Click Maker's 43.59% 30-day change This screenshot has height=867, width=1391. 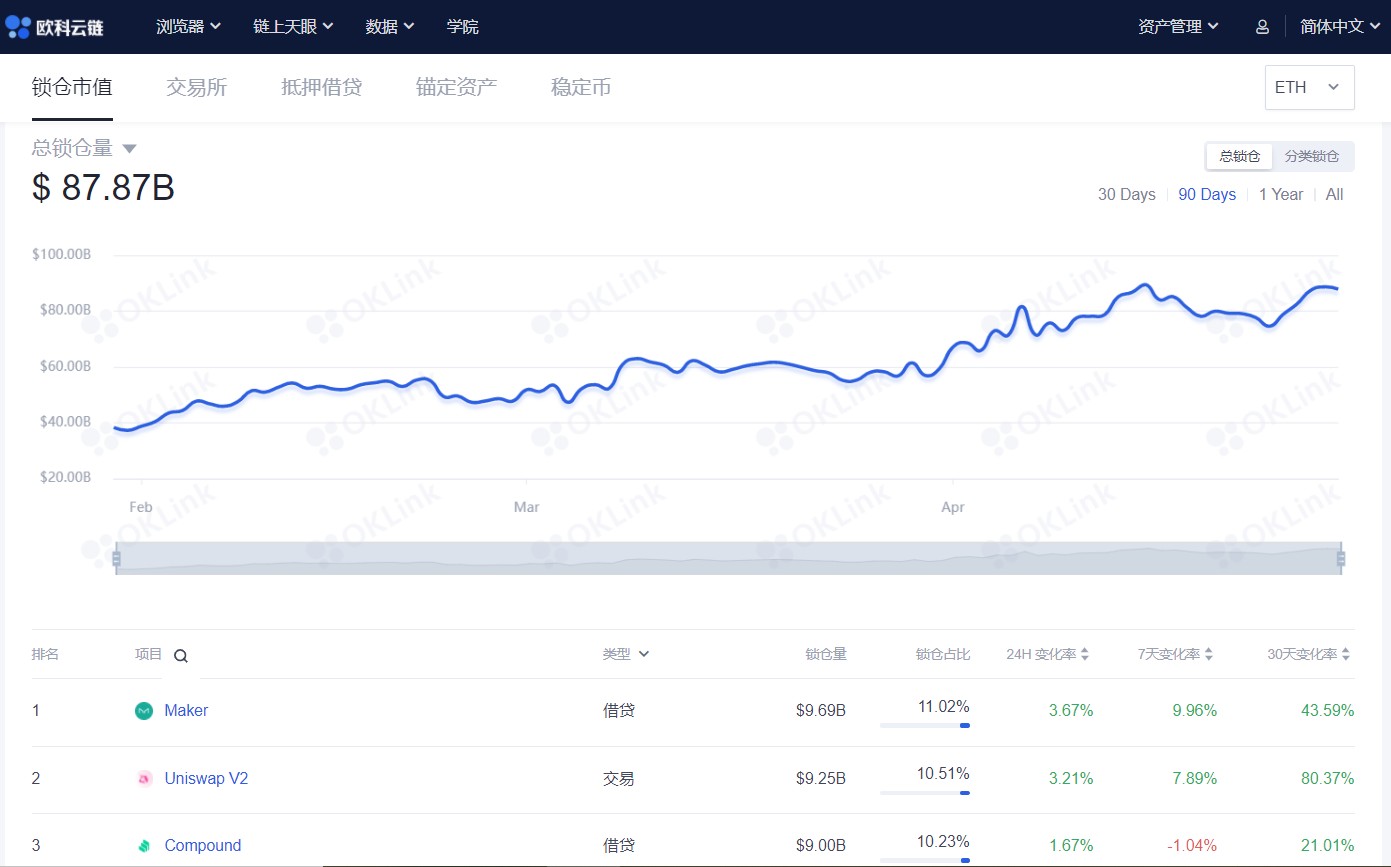(x=1327, y=711)
